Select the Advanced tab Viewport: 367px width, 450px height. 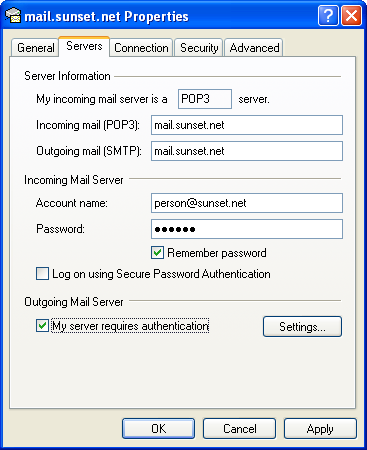(x=254, y=48)
